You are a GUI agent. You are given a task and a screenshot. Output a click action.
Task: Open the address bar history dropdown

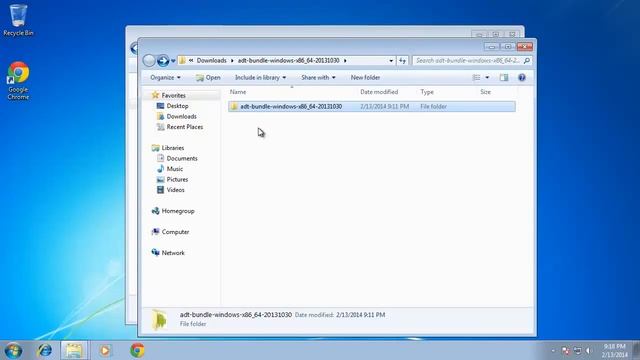(391, 60)
